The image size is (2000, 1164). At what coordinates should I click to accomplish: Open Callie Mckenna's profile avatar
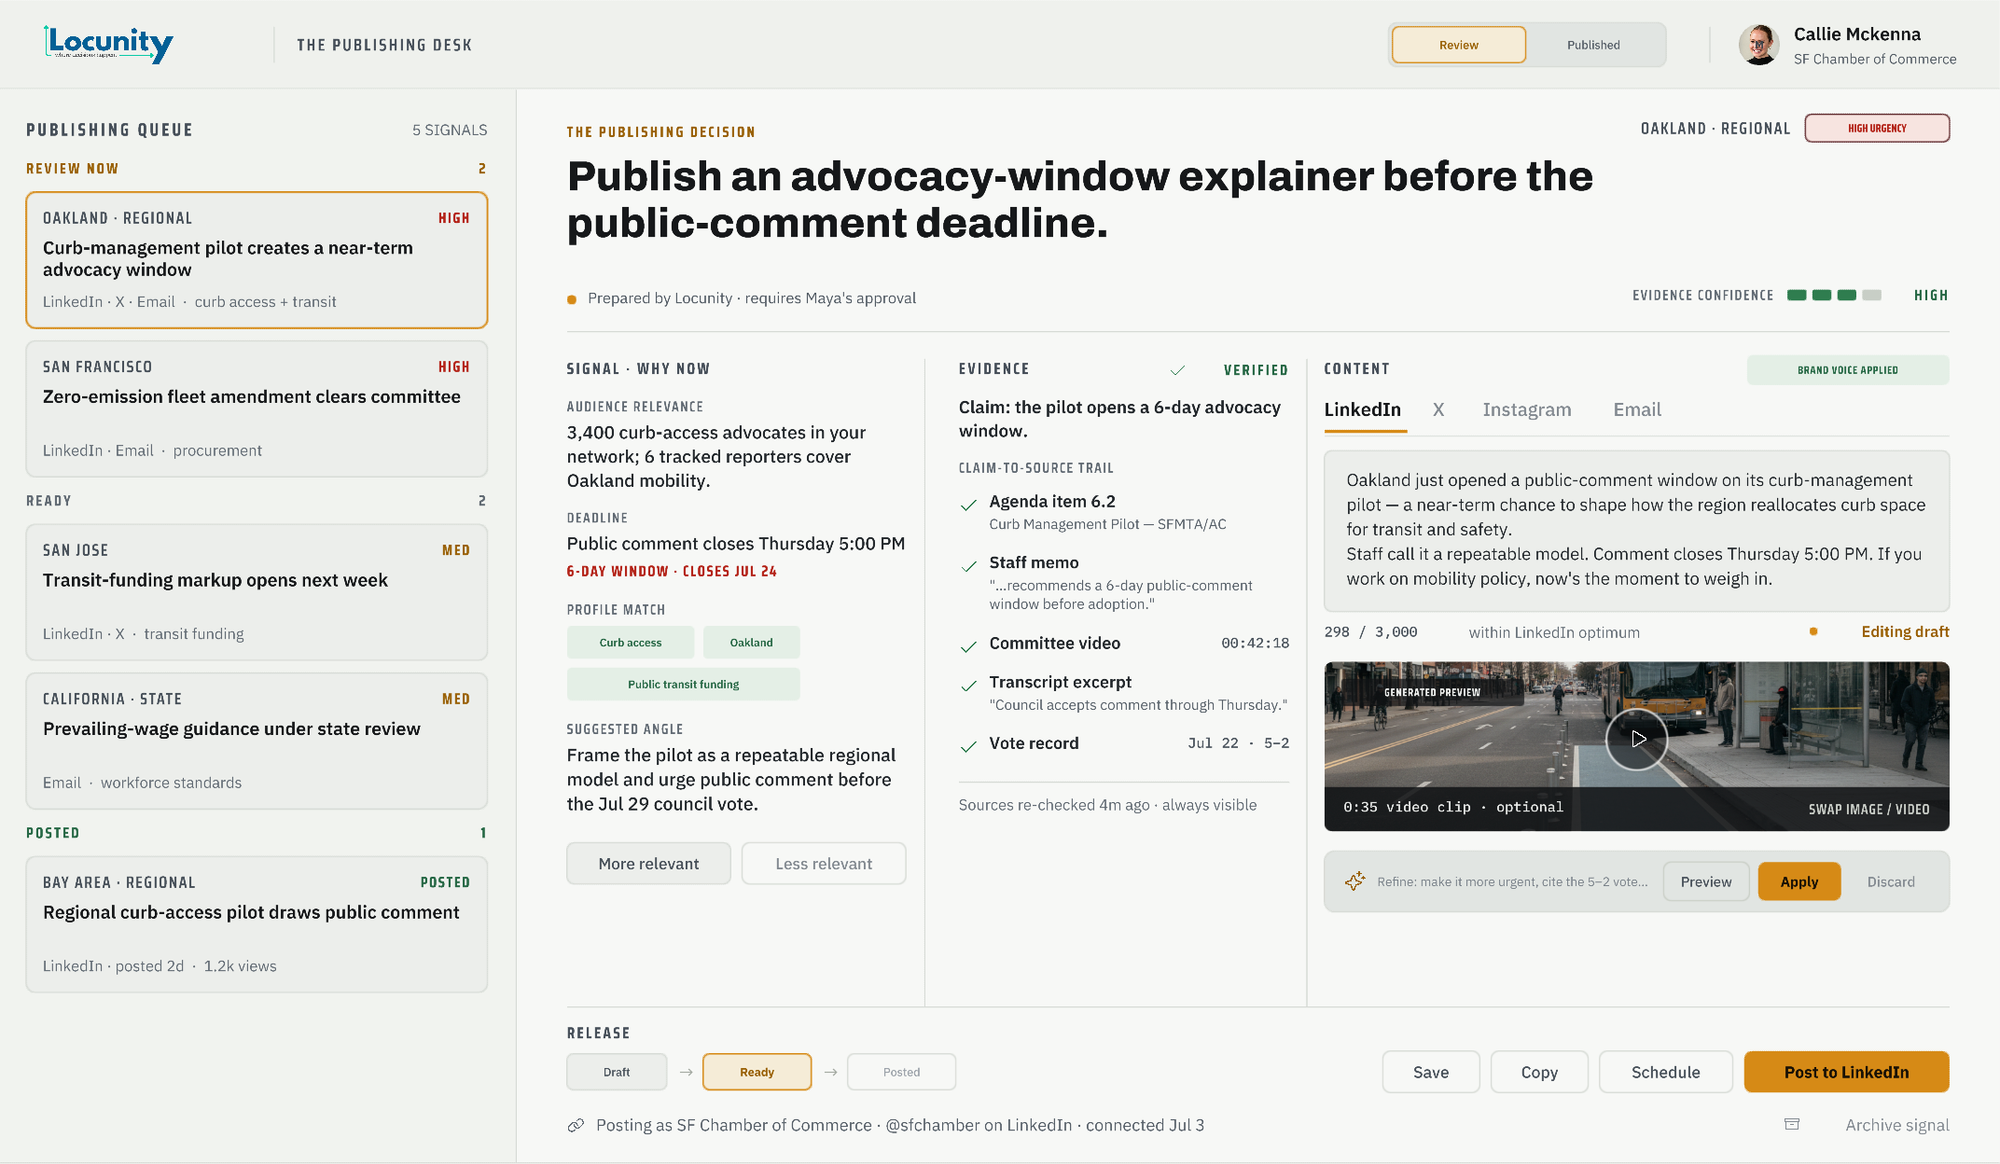point(1759,45)
